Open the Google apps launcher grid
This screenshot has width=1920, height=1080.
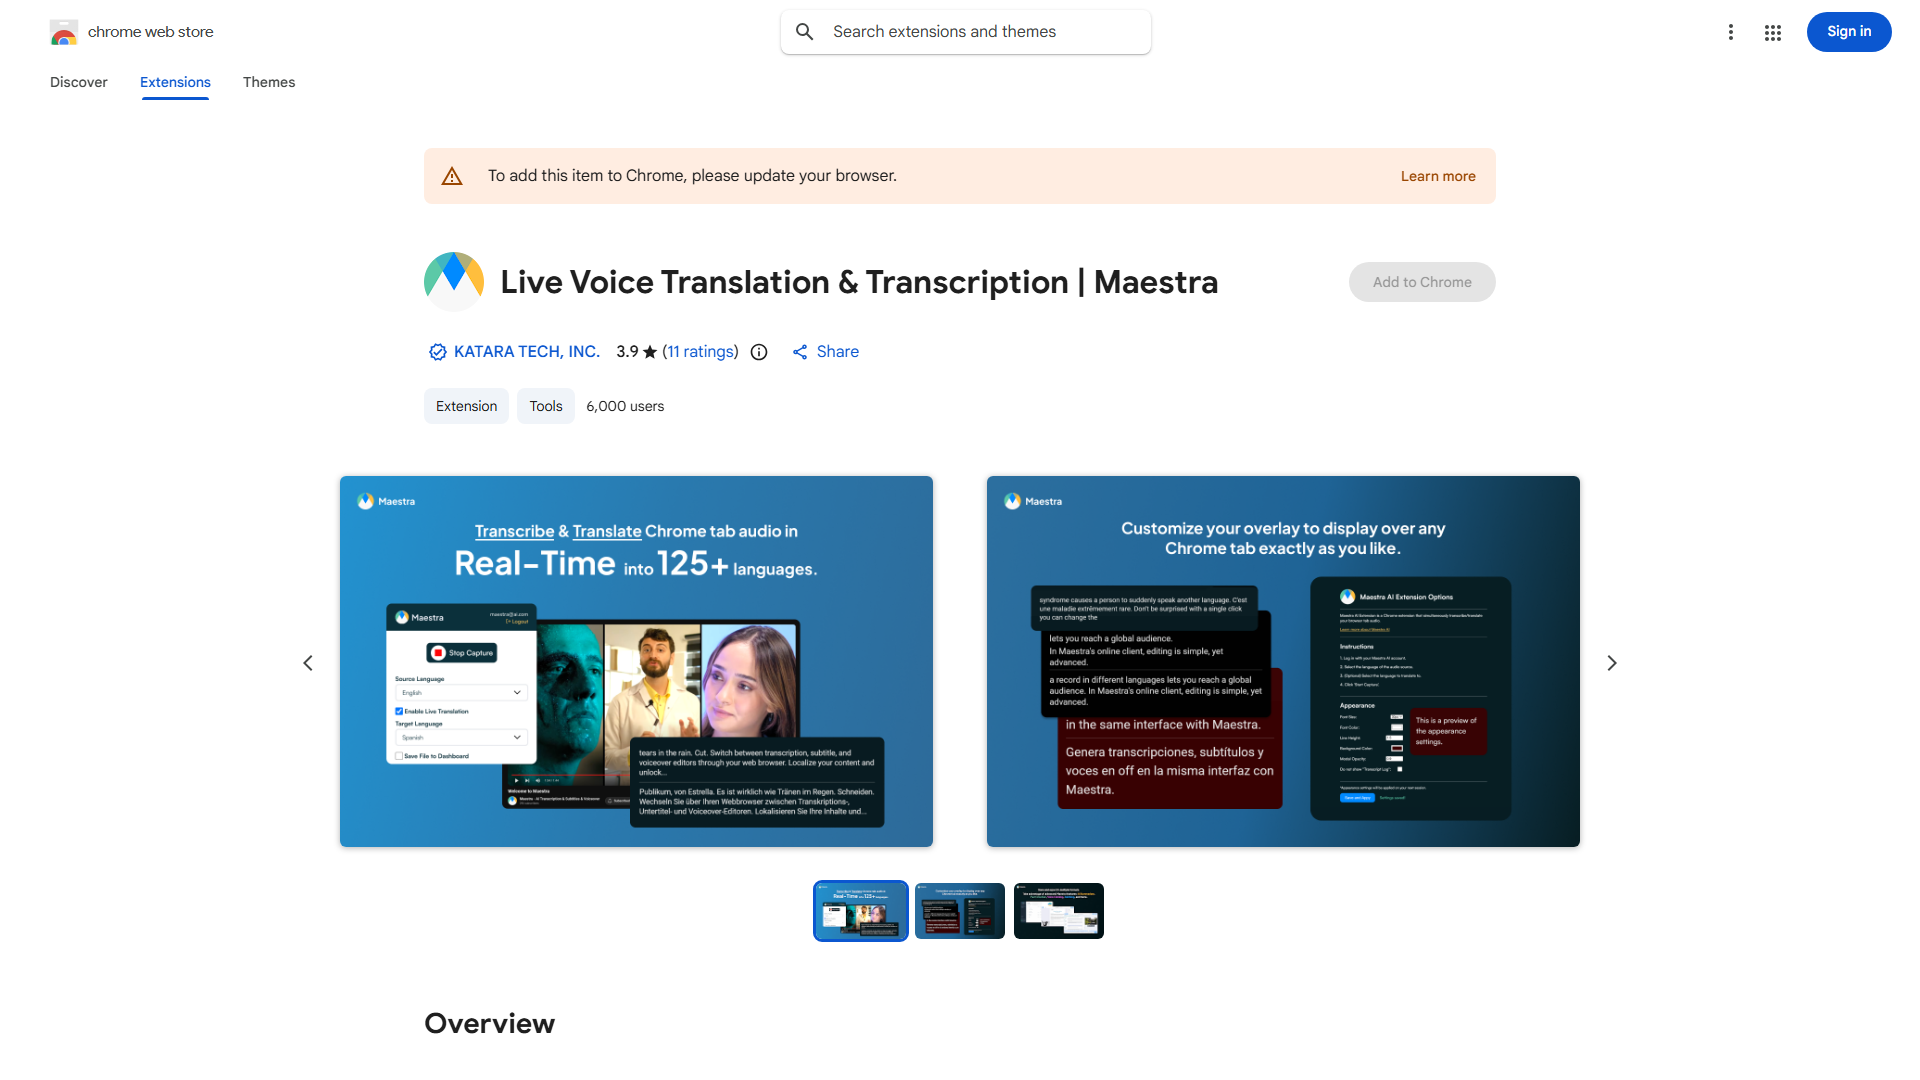point(1772,31)
